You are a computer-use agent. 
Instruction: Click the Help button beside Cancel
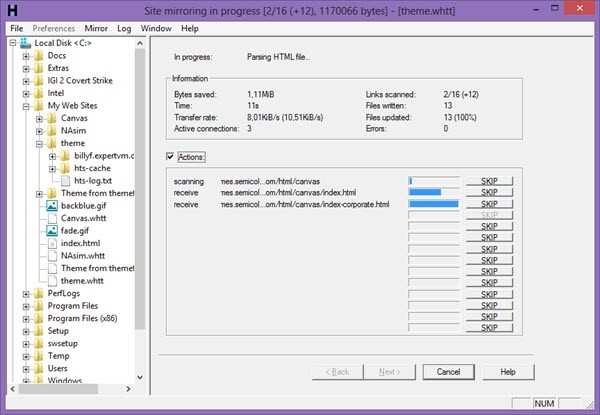508,371
